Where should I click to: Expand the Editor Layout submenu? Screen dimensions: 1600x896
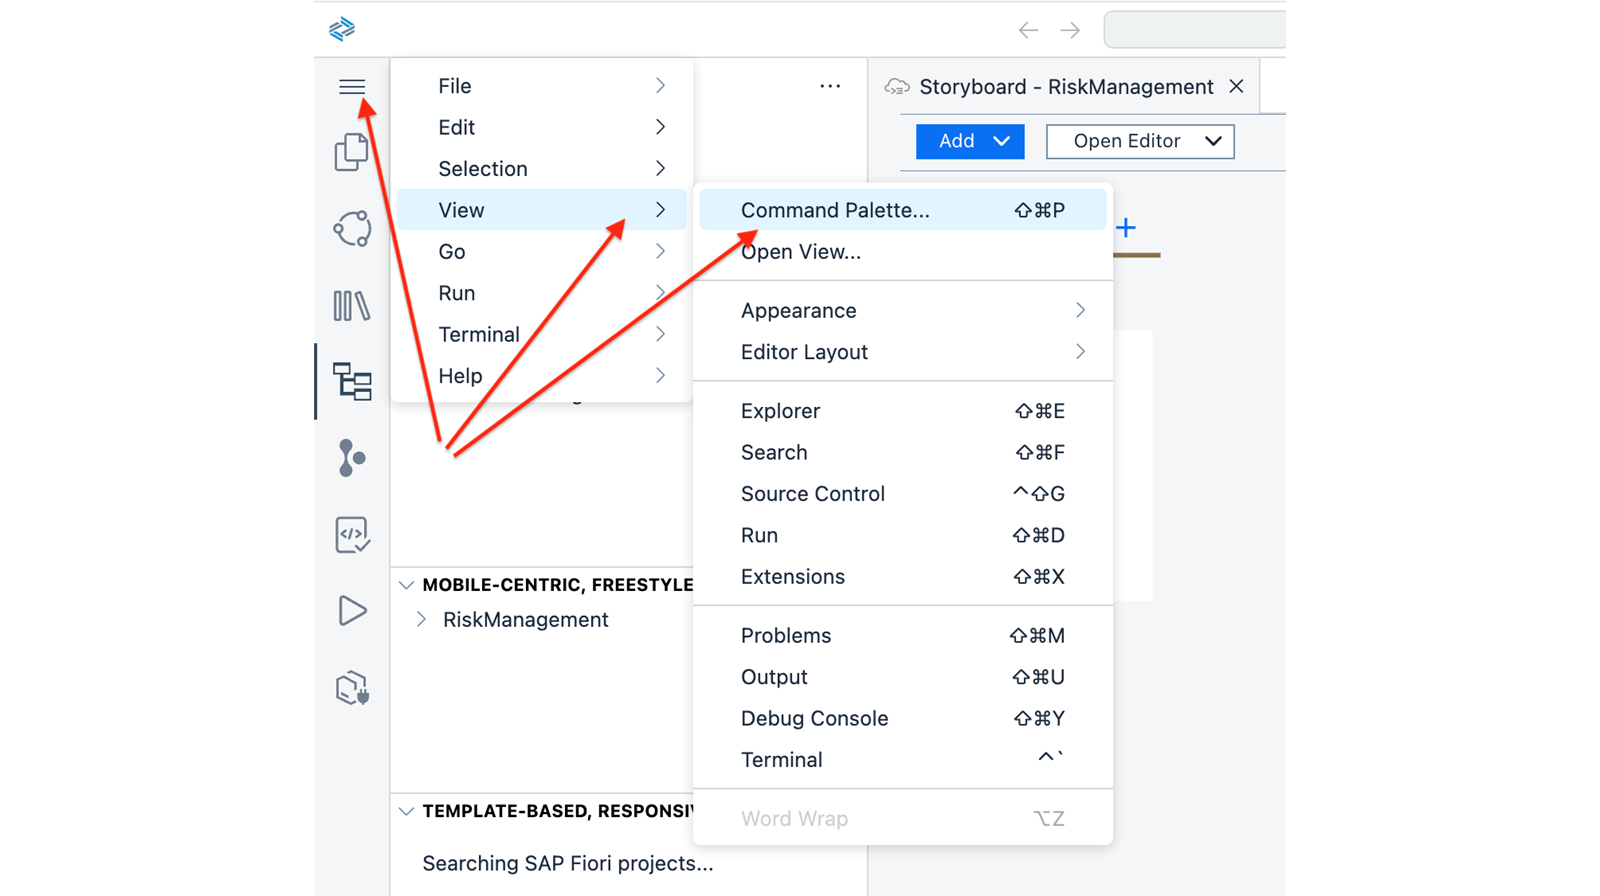pos(903,352)
